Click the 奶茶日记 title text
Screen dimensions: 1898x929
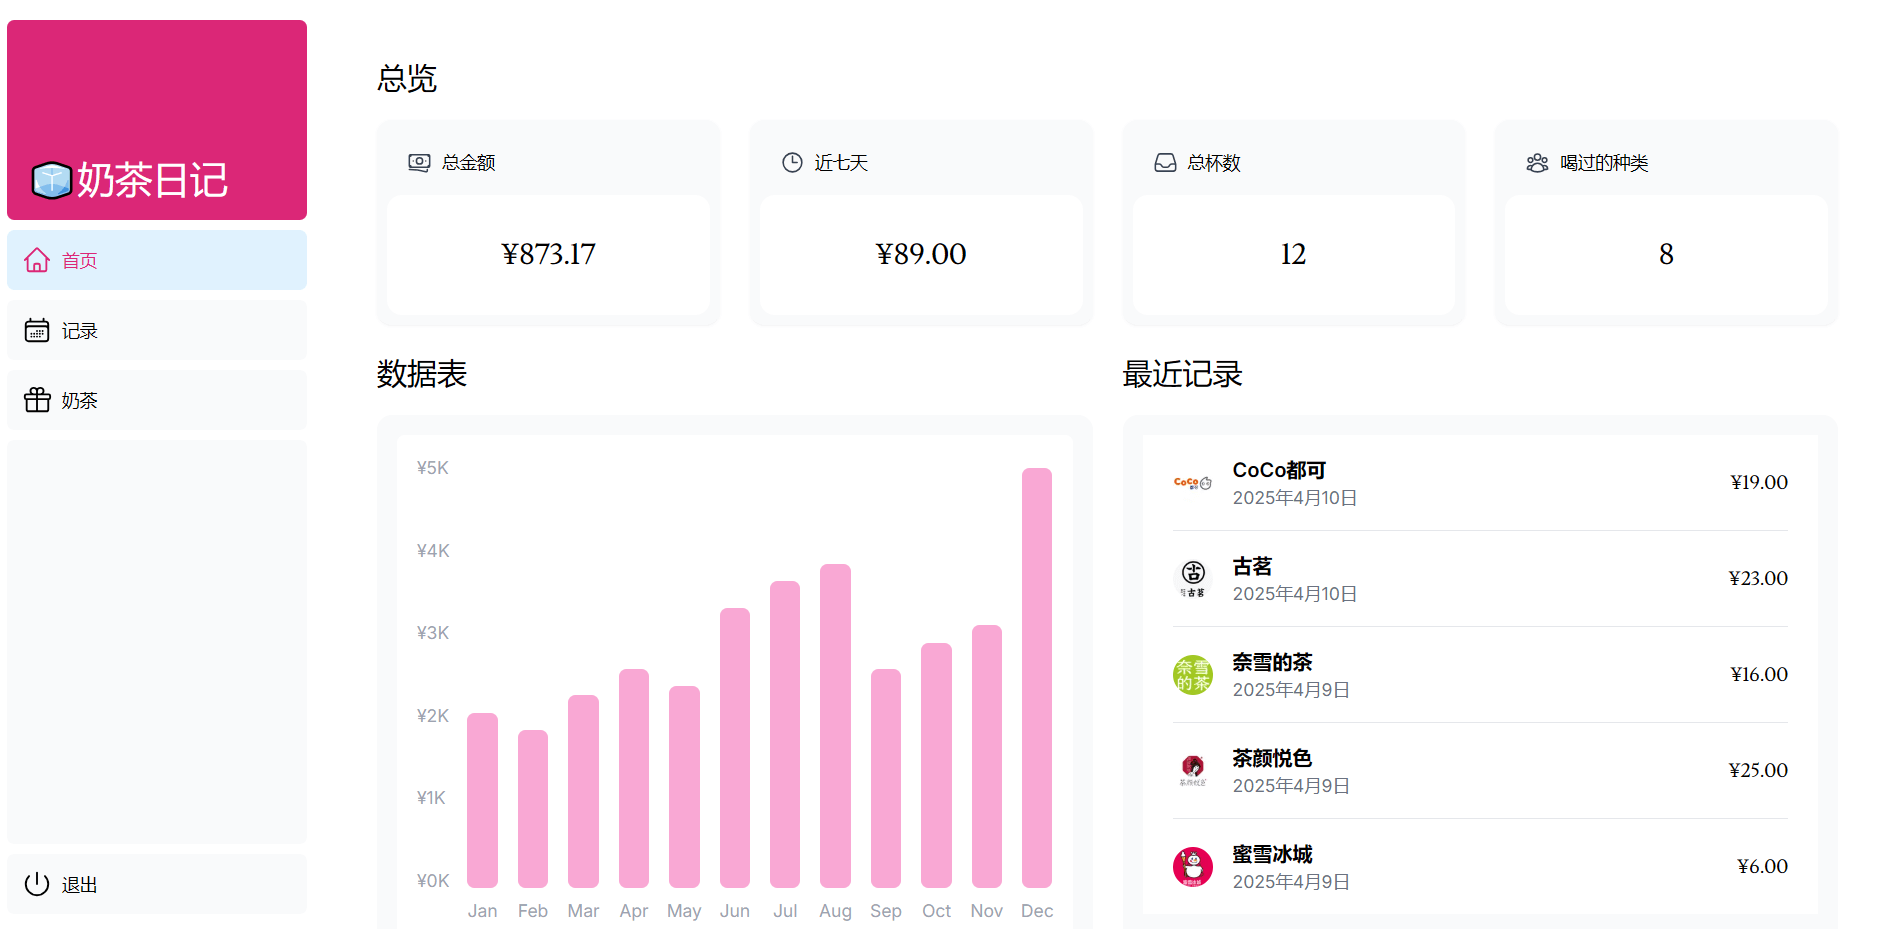tap(152, 180)
